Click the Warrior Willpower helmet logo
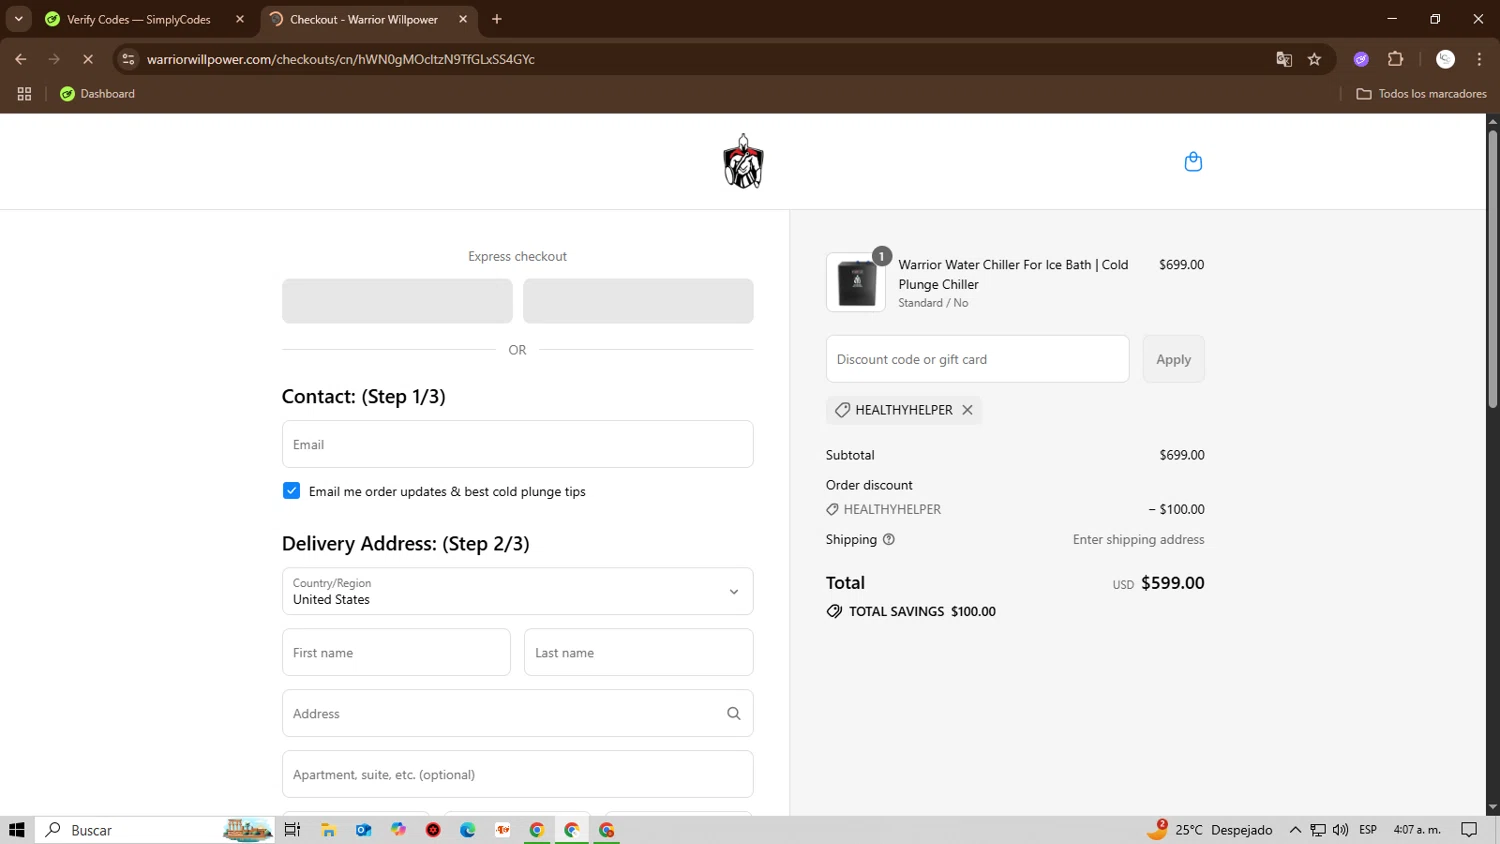Viewport: 1500px width, 844px height. point(743,161)
